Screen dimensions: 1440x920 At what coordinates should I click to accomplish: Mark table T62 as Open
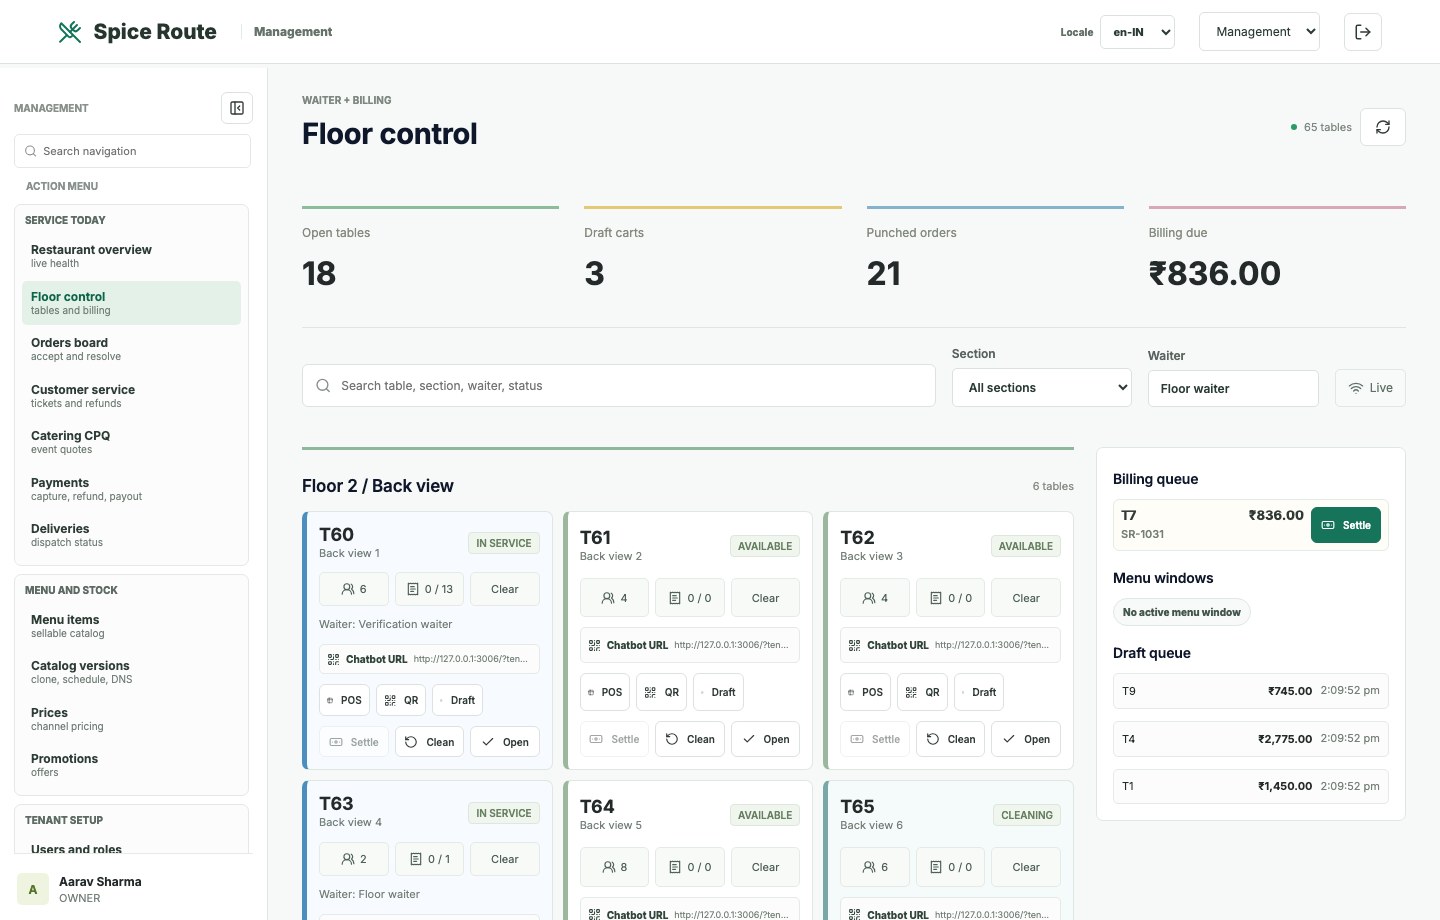(1026, 739)
